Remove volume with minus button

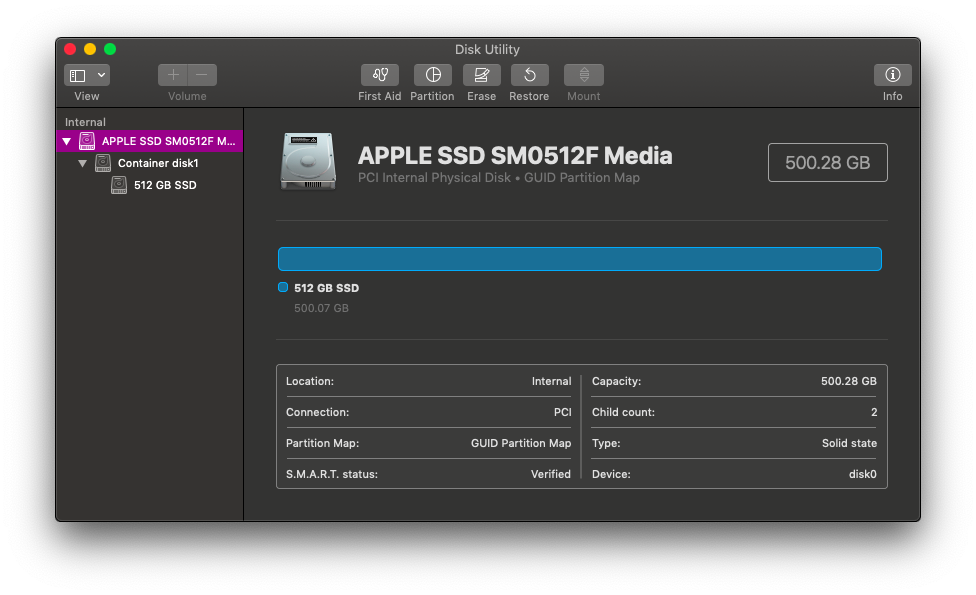click(202, 75)
